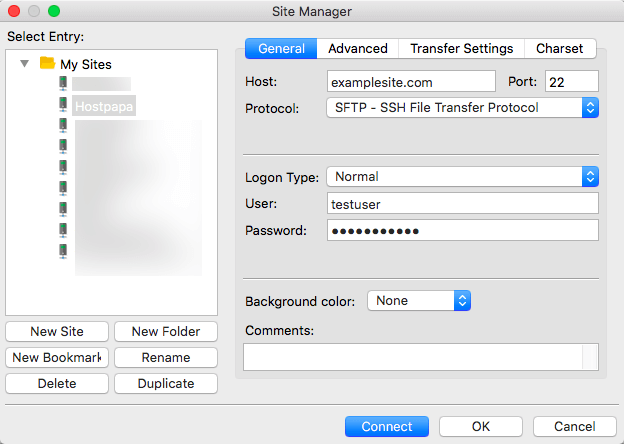The width and height of the screenshot is (624, 444).
Task: Click the Port number field
Action: click(571, 81)
